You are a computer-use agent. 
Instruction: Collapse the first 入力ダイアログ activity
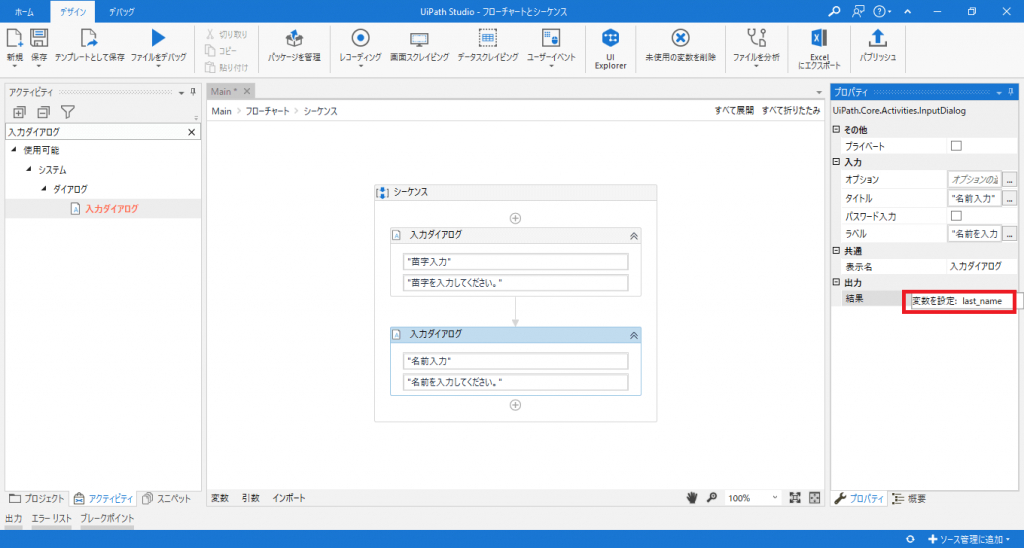pos(633,236)
